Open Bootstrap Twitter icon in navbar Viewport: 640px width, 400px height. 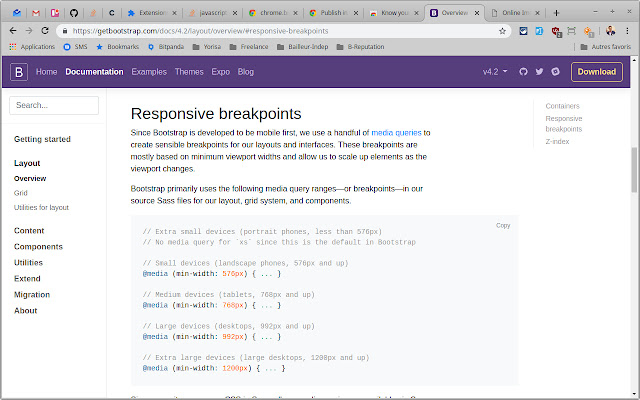pos(539,72)
